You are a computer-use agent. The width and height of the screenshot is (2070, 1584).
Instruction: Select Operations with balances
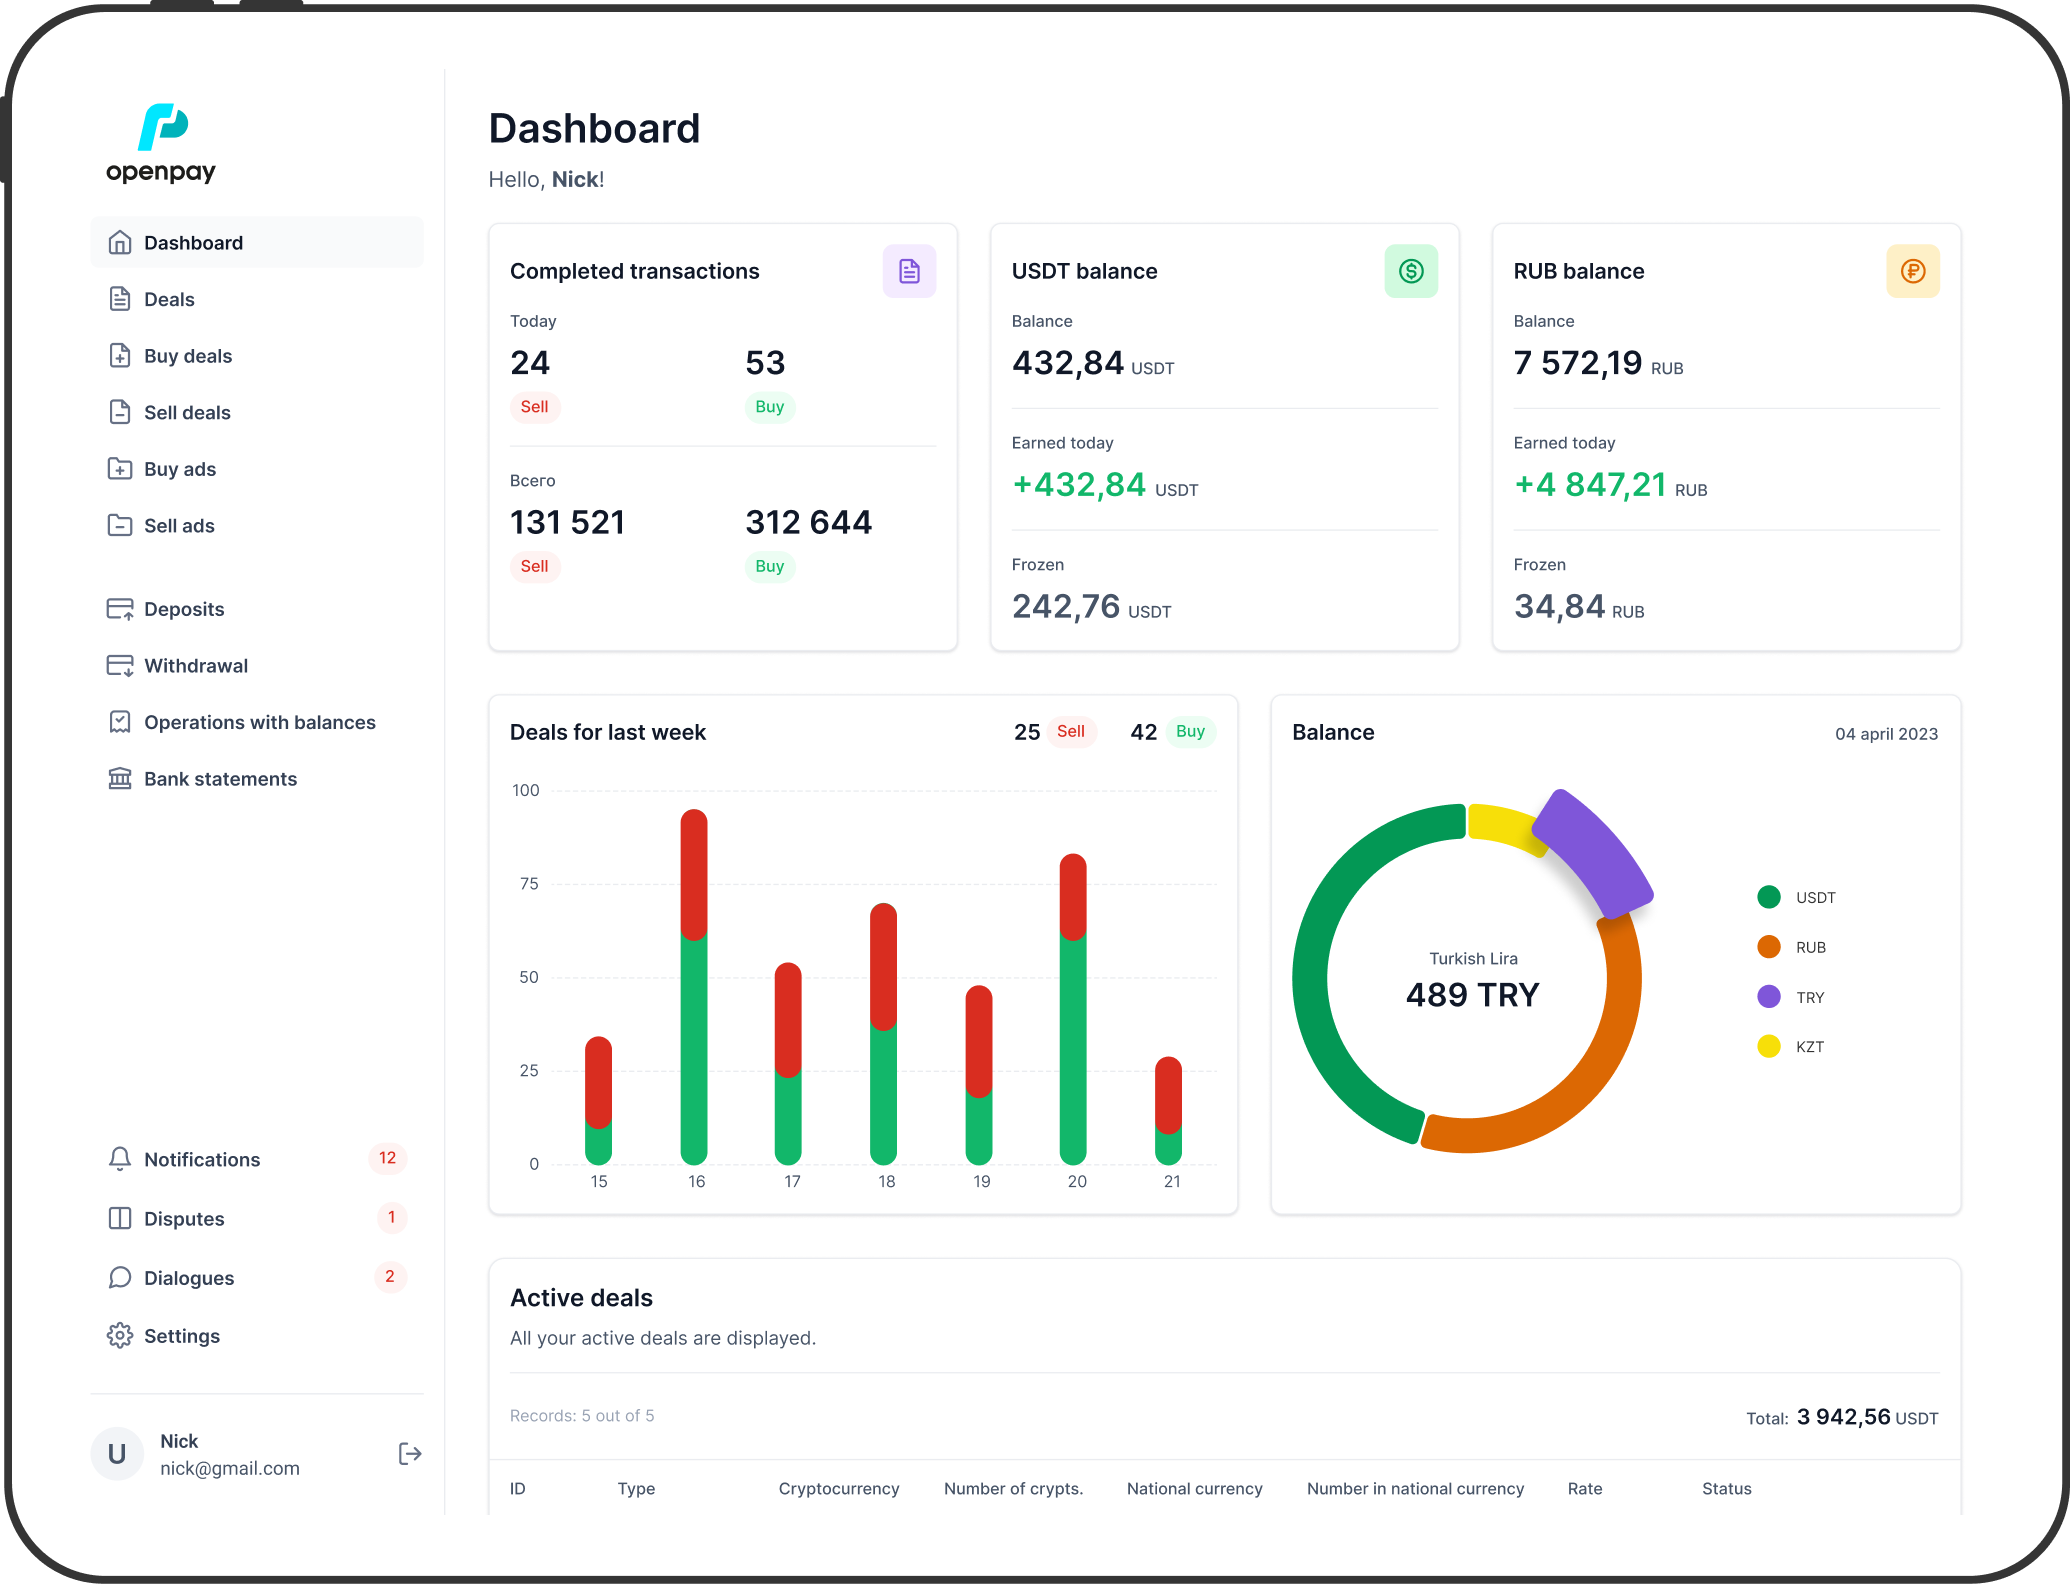tap(257, 722)
